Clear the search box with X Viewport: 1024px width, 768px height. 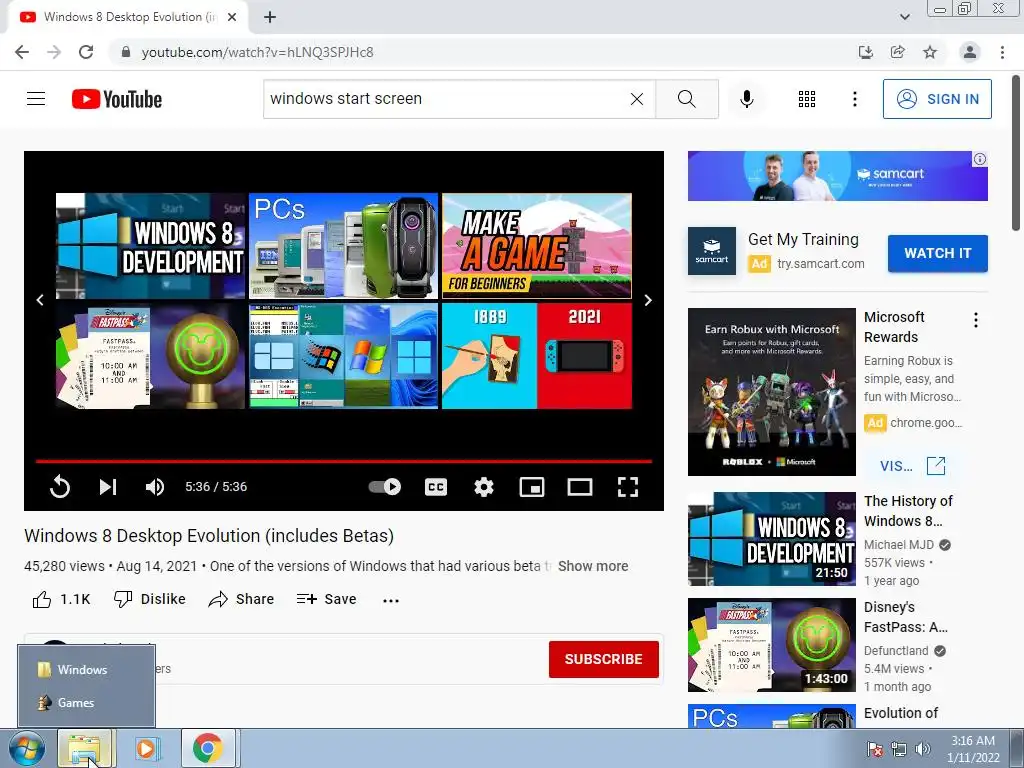(637, 99)
